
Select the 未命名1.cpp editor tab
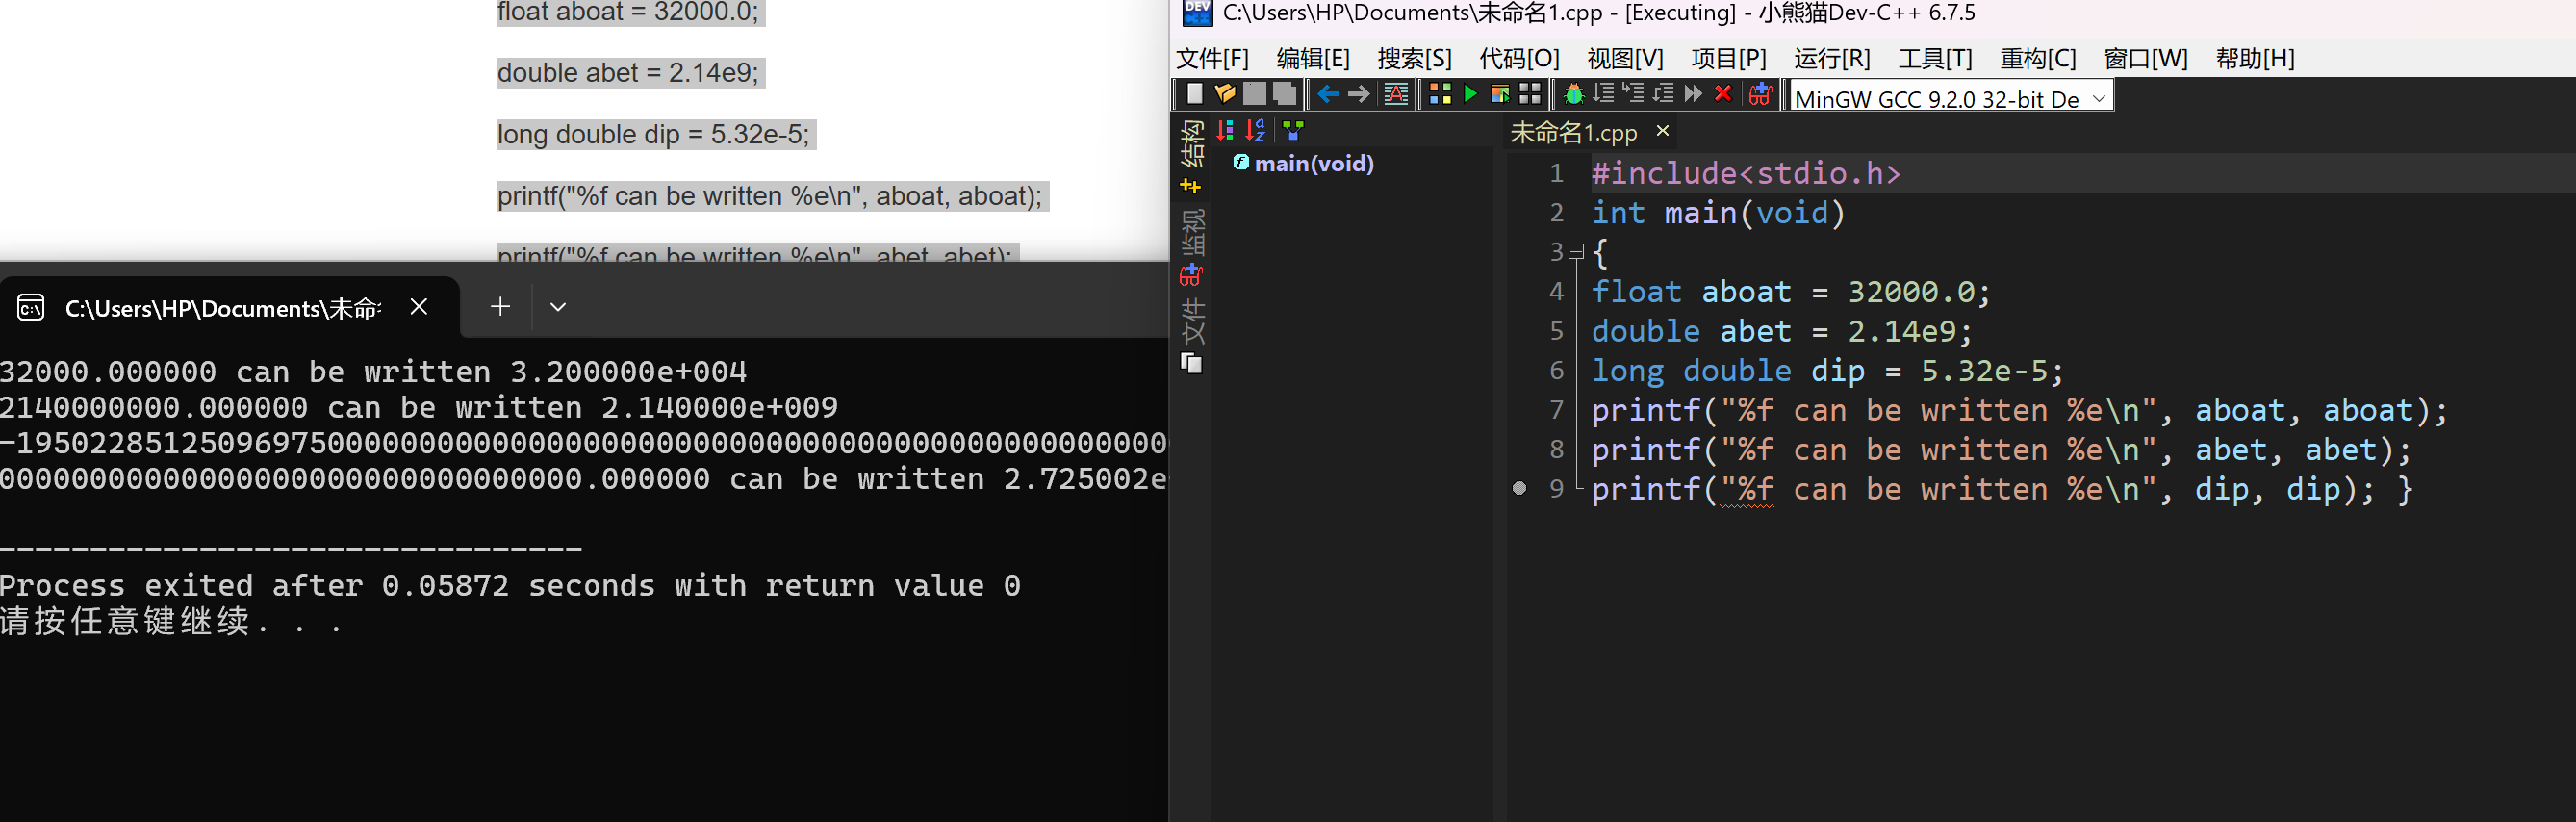tap(1573, 132)
